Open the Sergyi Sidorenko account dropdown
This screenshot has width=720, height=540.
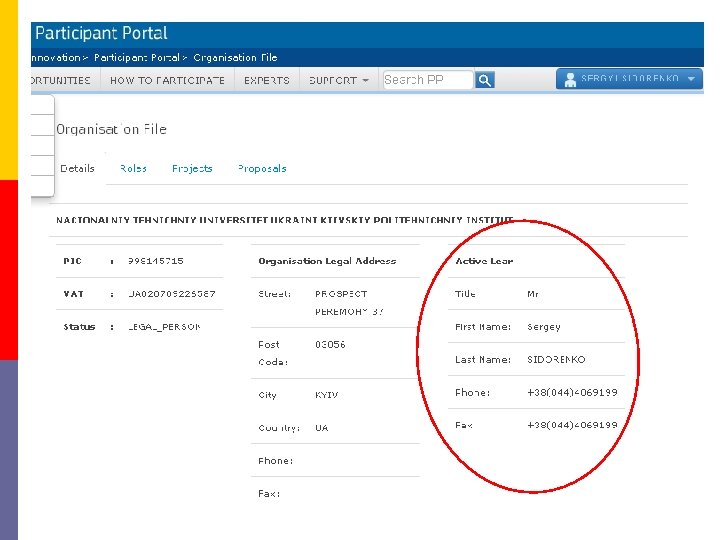pos(629,79)
